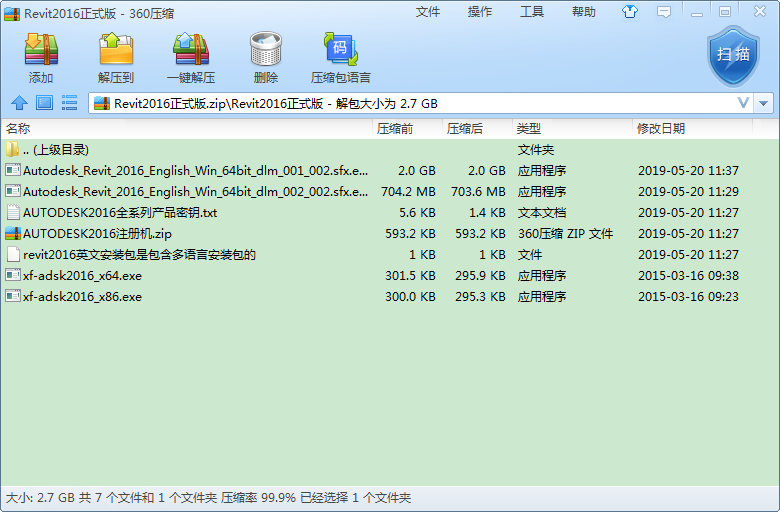Click the 360压缩 ZIP 文件 type cell

click(x=565, y=233)
